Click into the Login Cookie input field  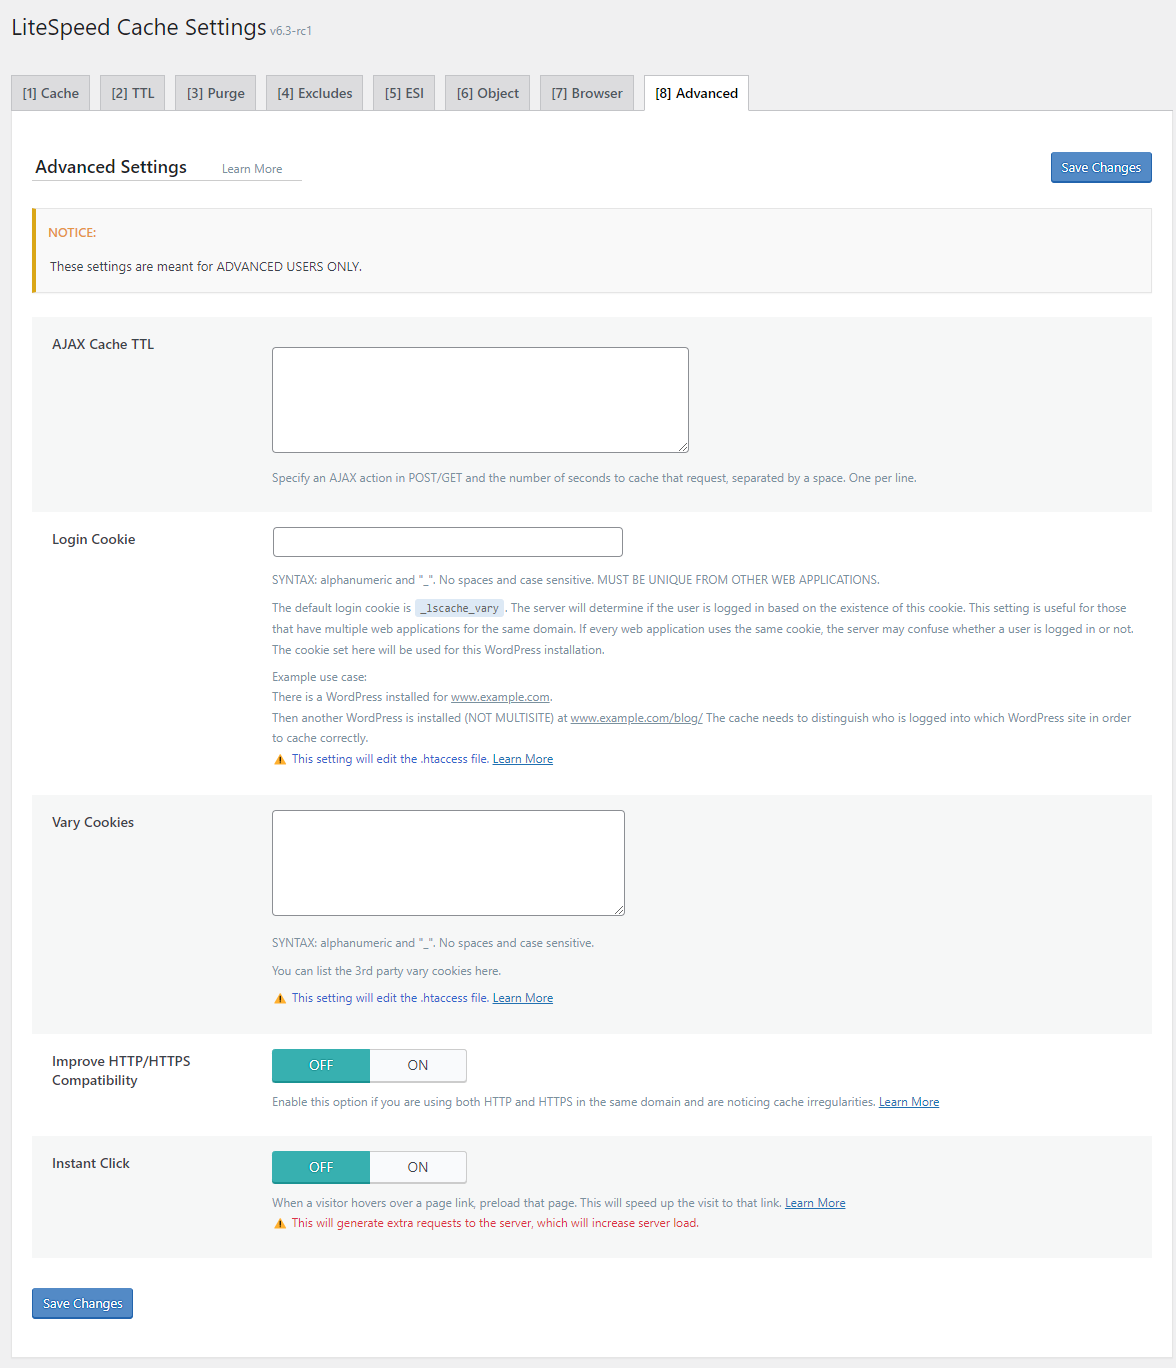448,542
